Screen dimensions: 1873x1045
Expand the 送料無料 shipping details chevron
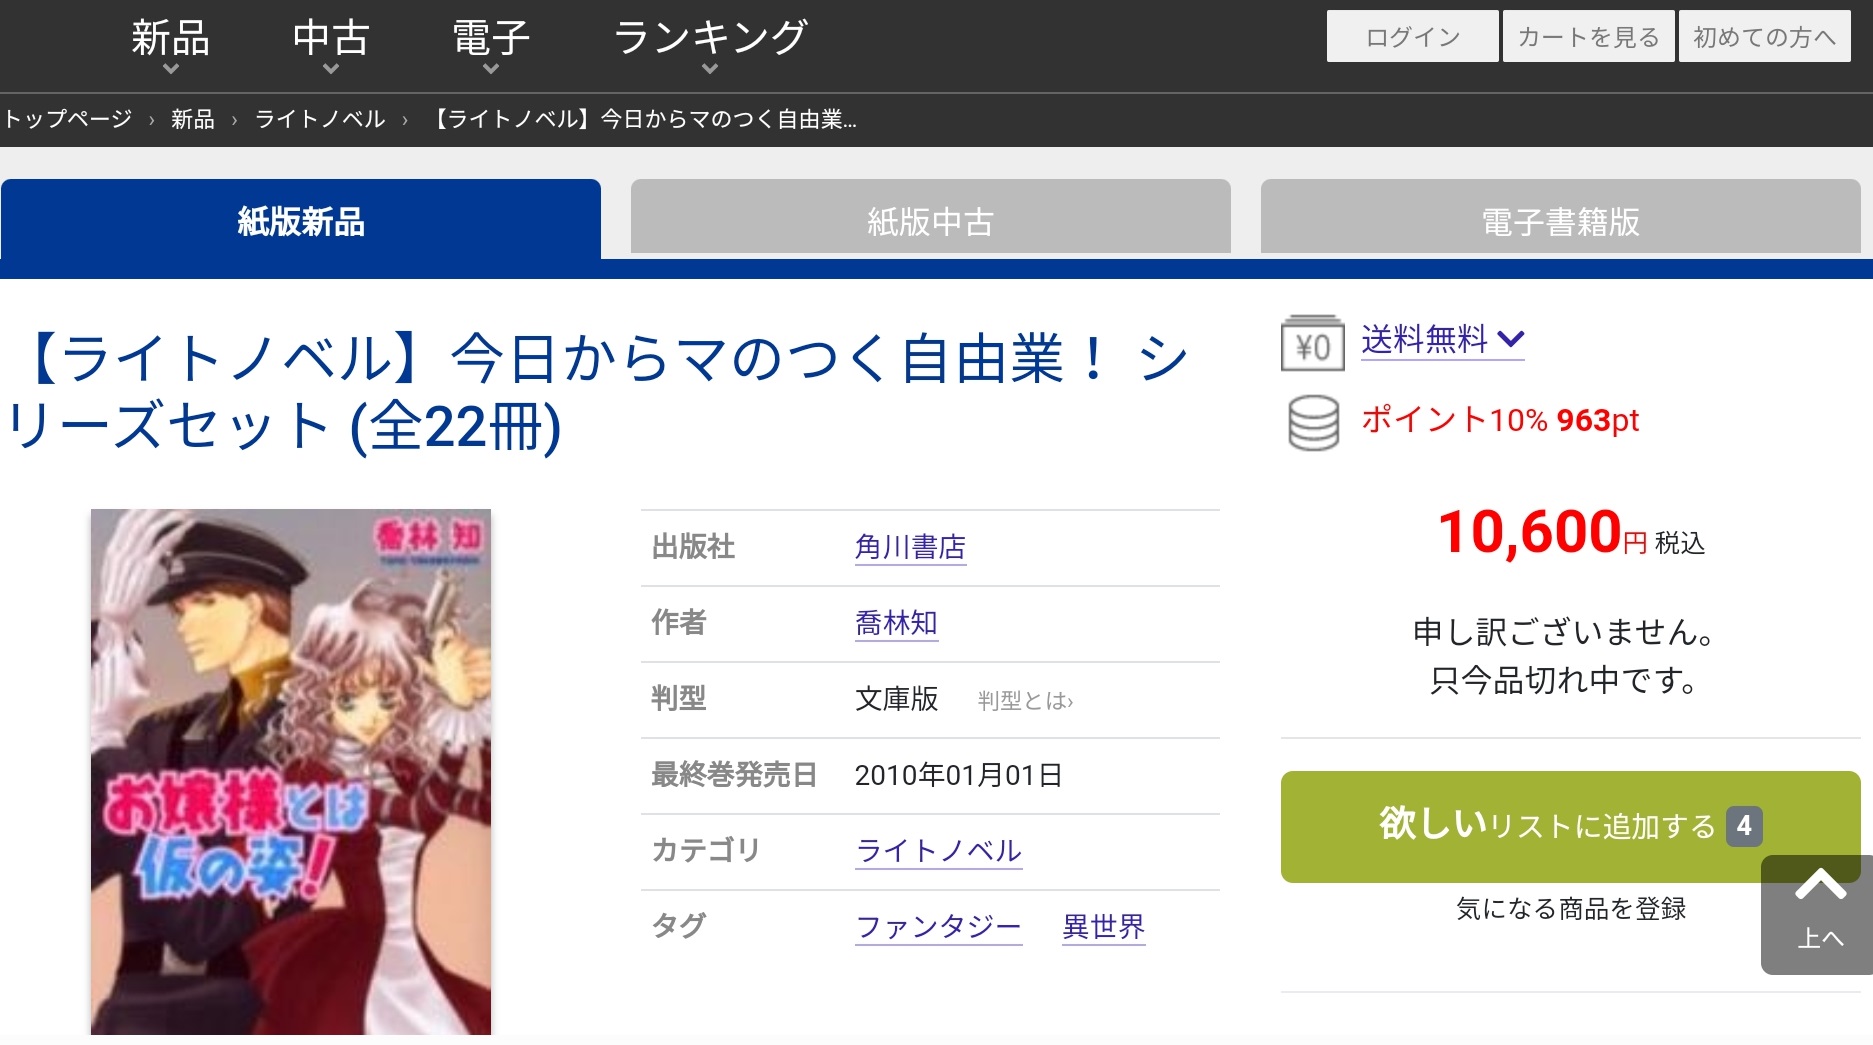(1510, 339)
